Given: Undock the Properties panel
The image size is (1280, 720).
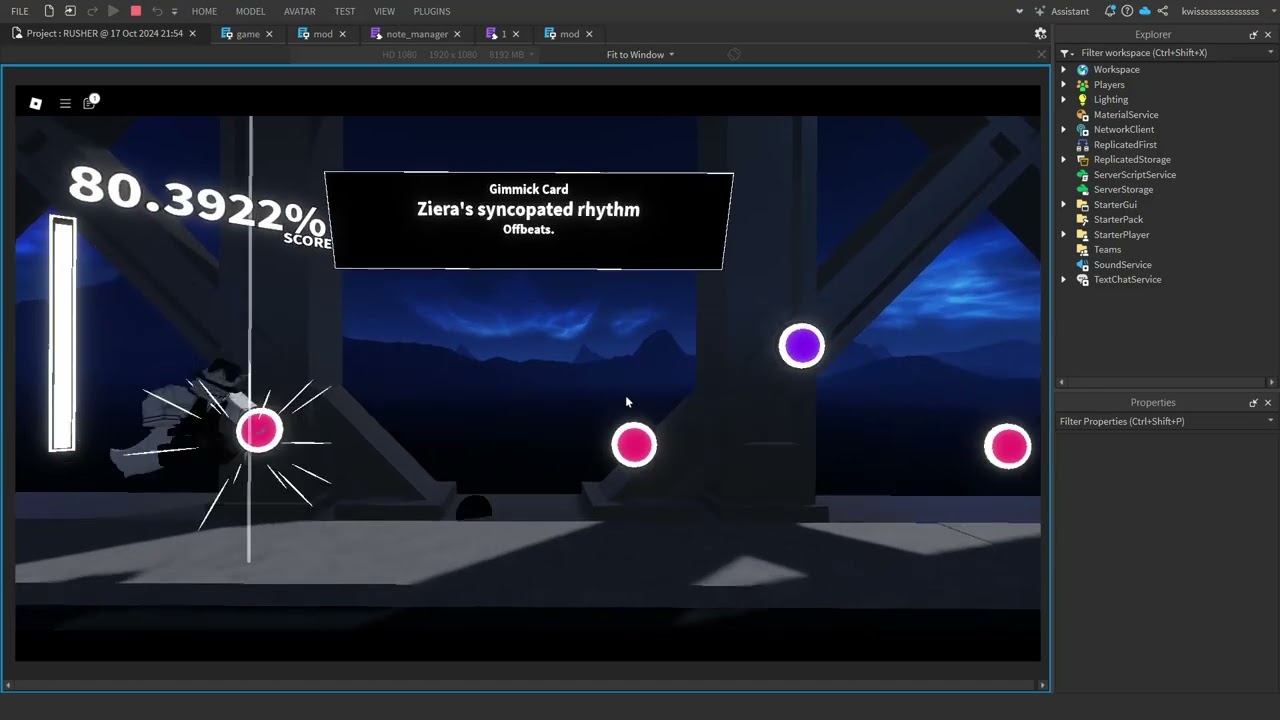Looking at the screenshot, I should pyautogui.click(x=1253, y=403).
